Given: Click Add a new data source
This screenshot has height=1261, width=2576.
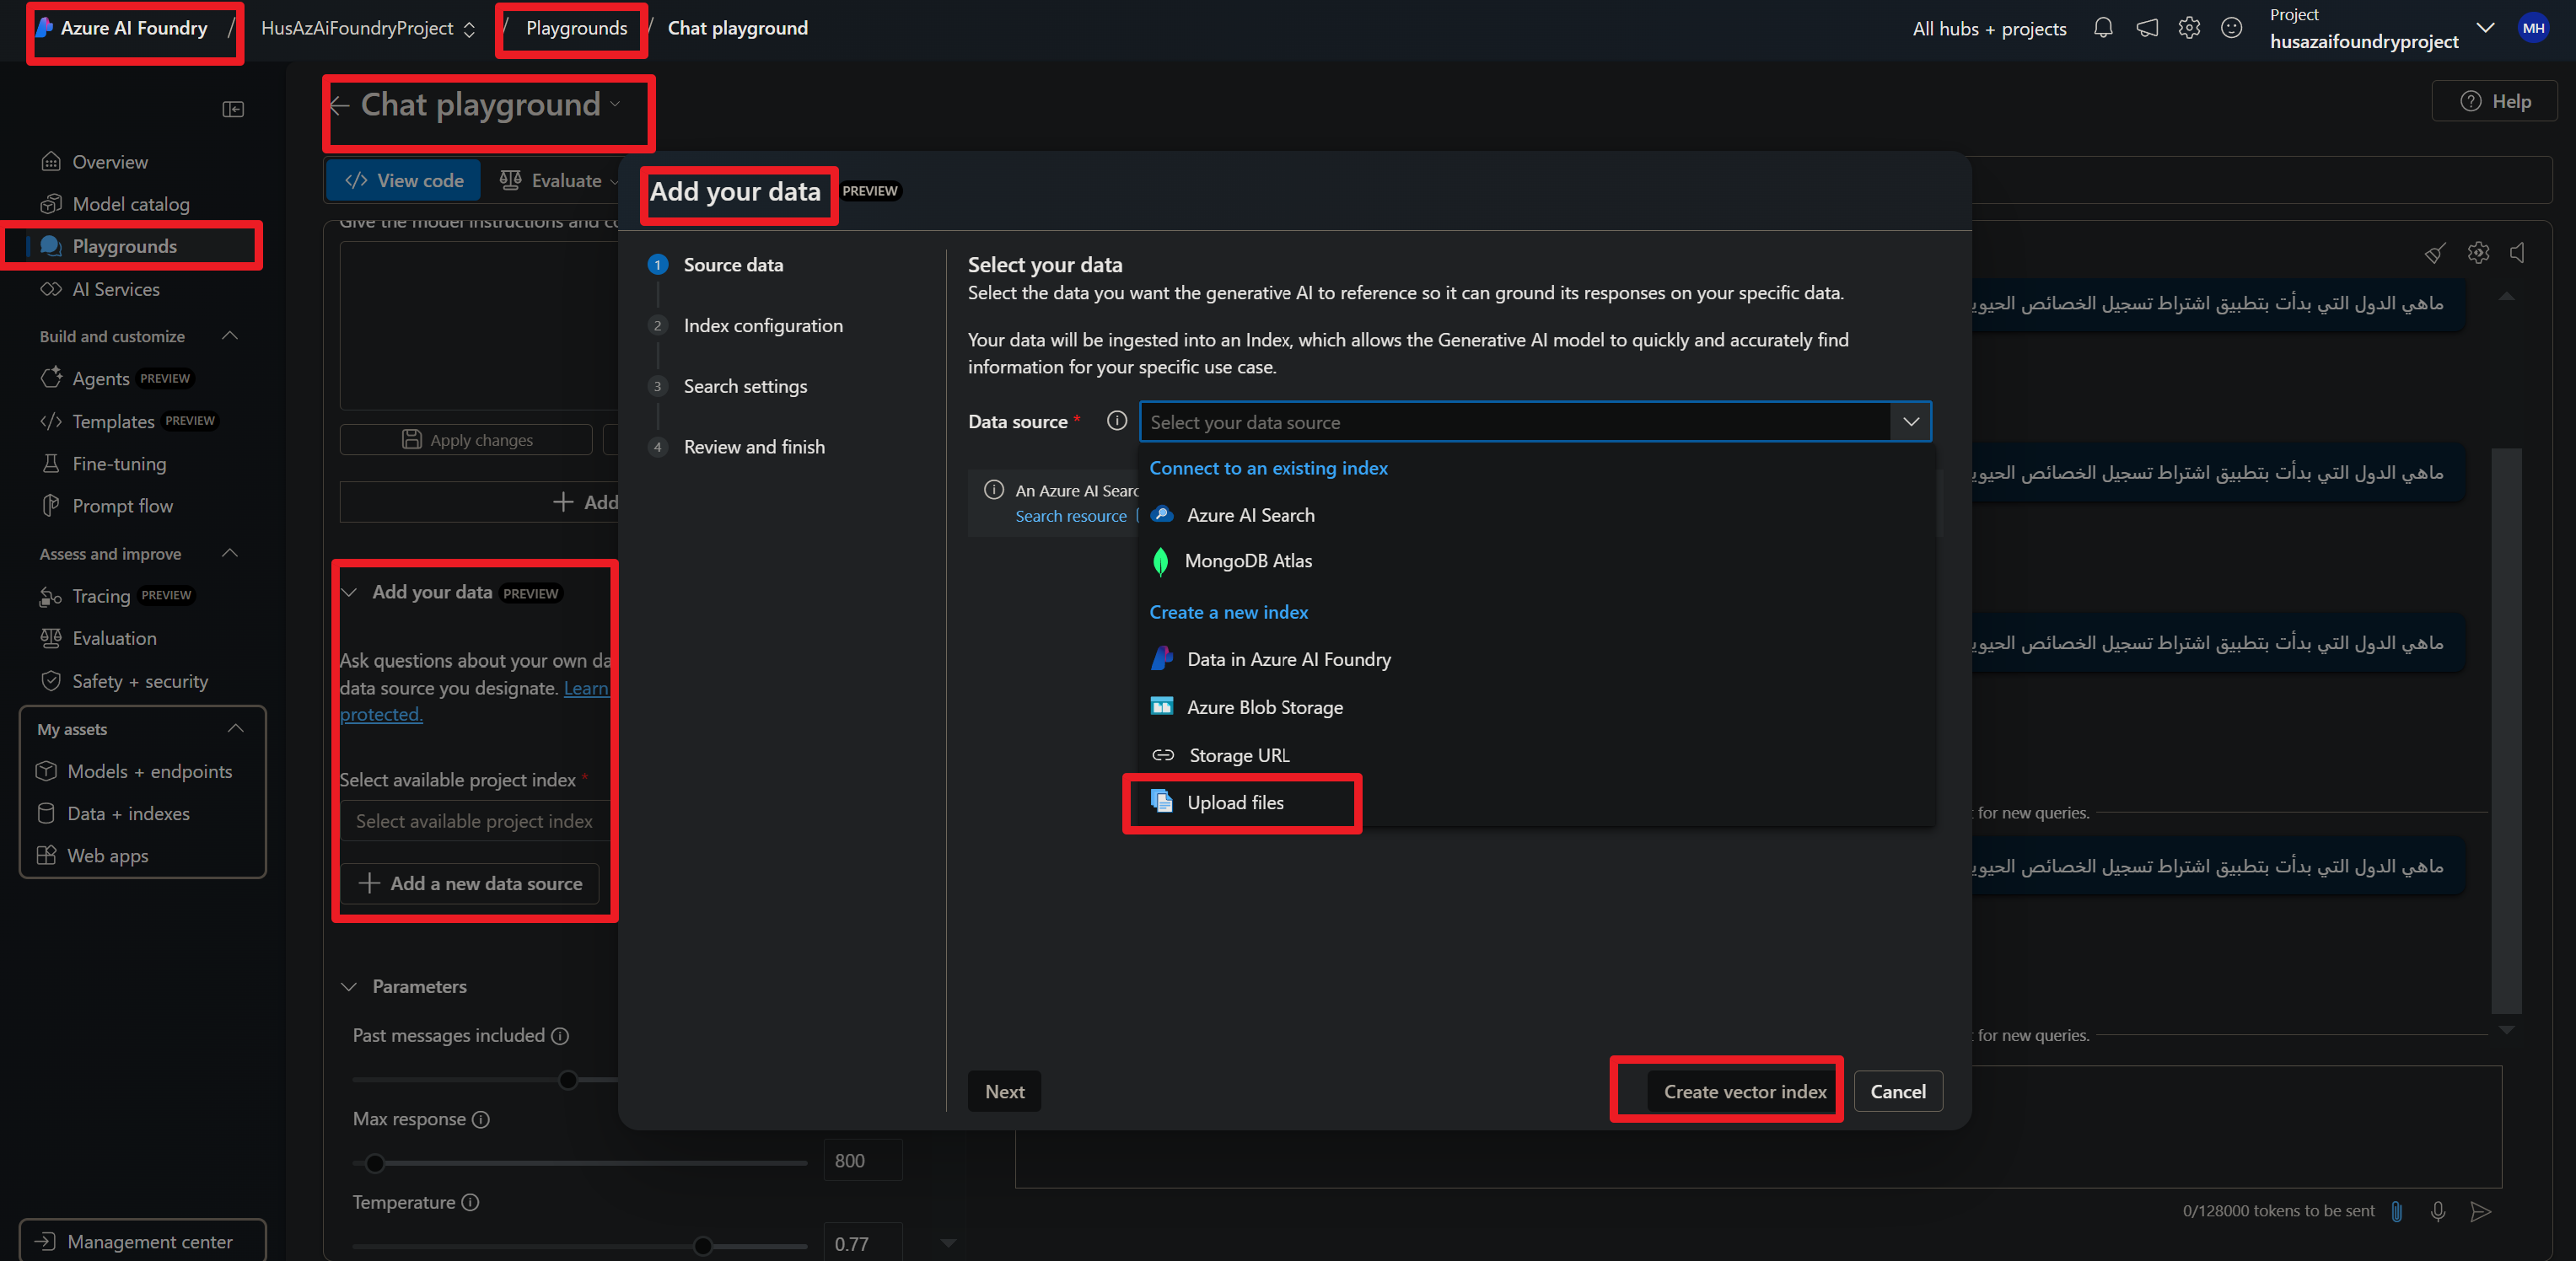Looking at the screenshot, I should click(469, 883).
